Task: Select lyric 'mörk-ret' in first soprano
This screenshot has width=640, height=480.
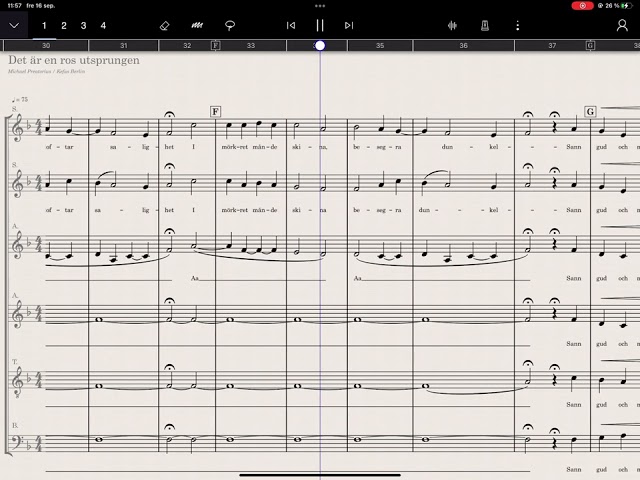Action: (234, 147)
